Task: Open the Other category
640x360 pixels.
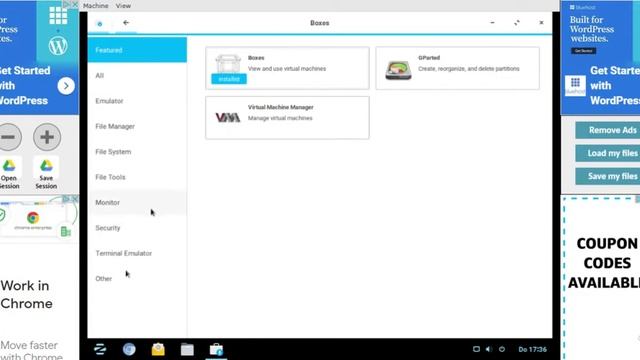Action: [137, 278]
